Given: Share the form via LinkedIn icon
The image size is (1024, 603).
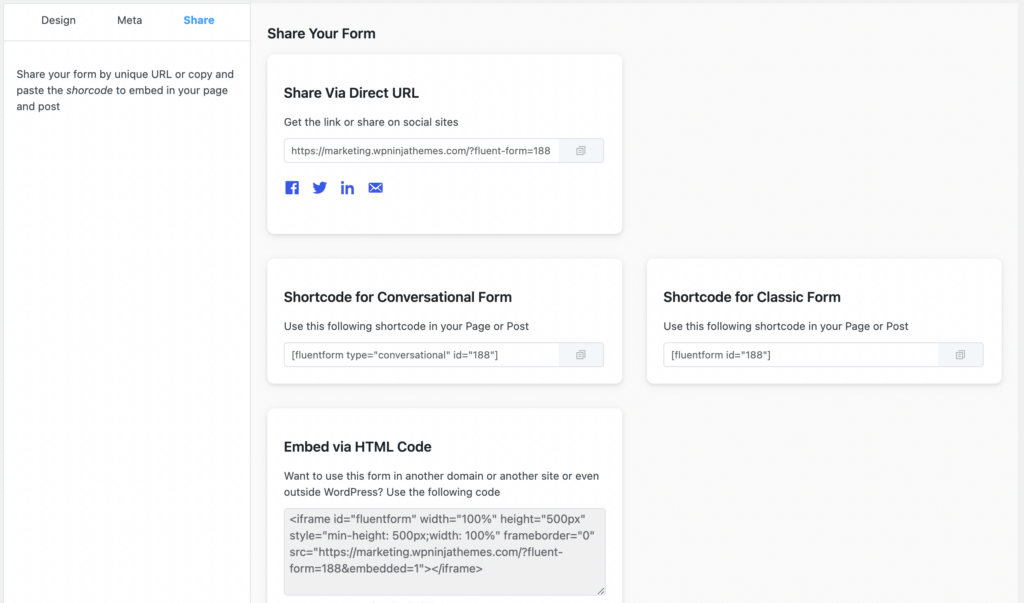Looking at the screenshot, I should [347, 188].
